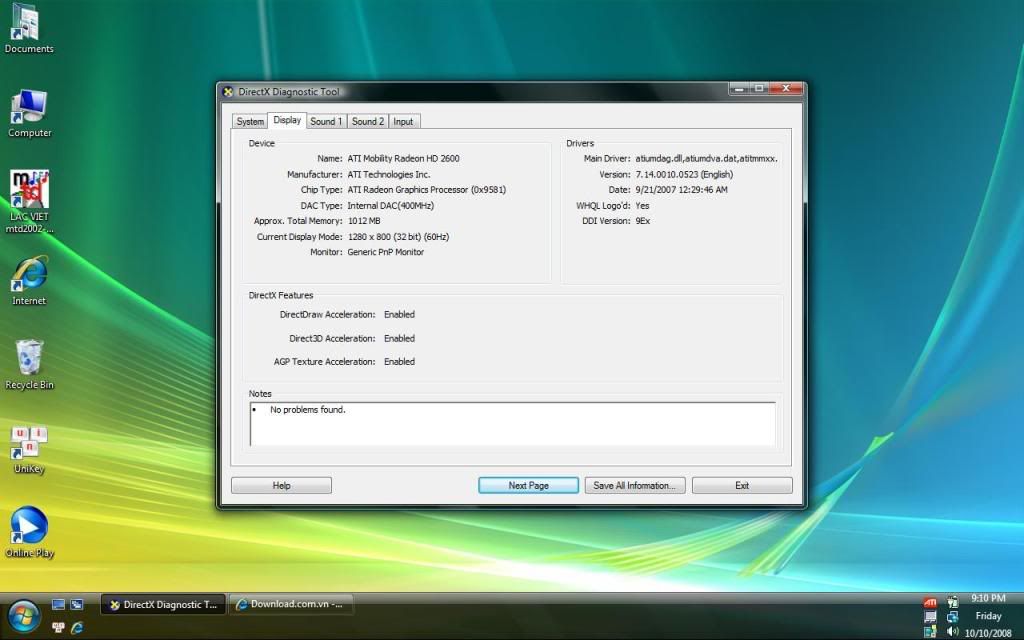Click the taskbar clock showing 9:10 PM

(x=988, y=598)
